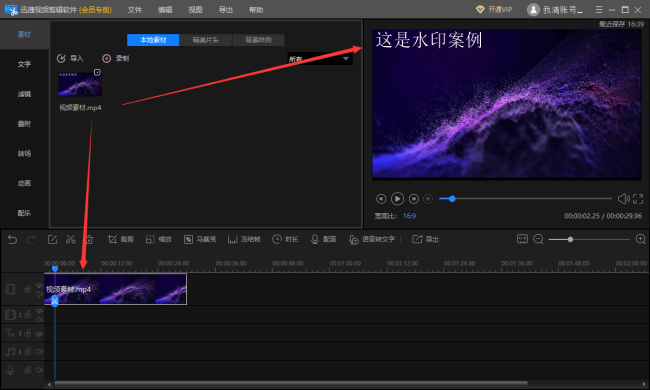
Task: Open the 文件 menu
Action: pos(134,10)
